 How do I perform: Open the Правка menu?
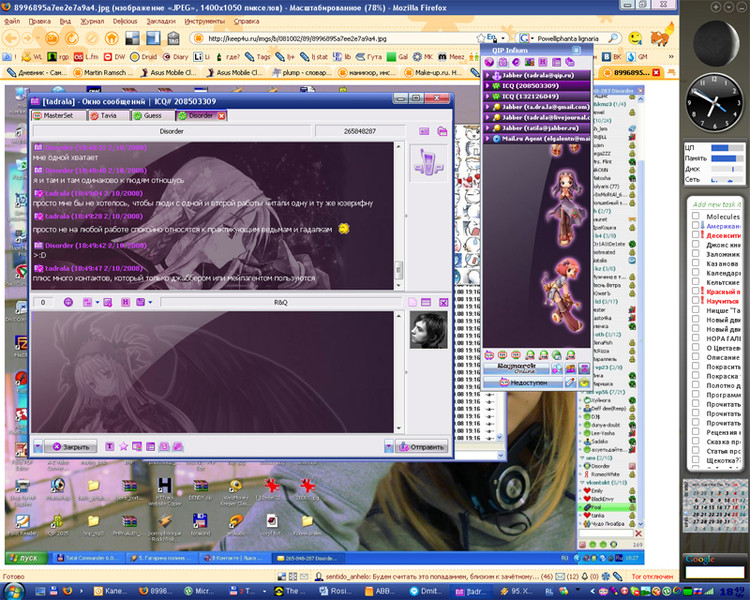[40, 21]
